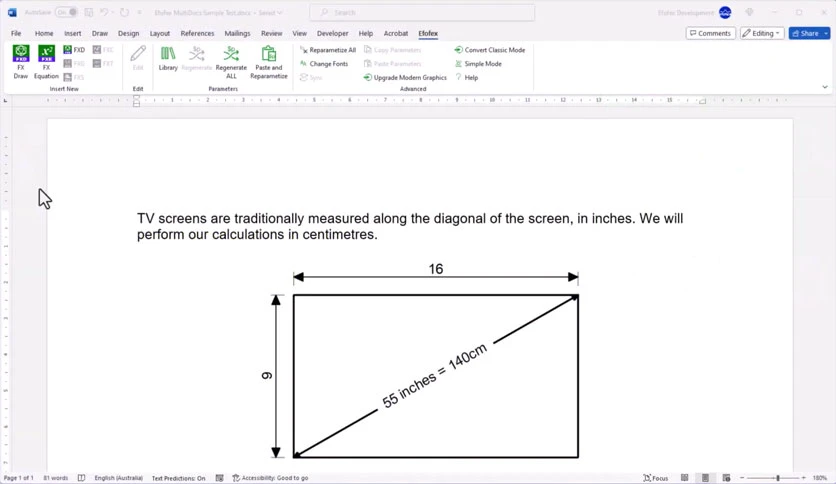Click the 81 words count in status bar

click(x=55, y=478)
